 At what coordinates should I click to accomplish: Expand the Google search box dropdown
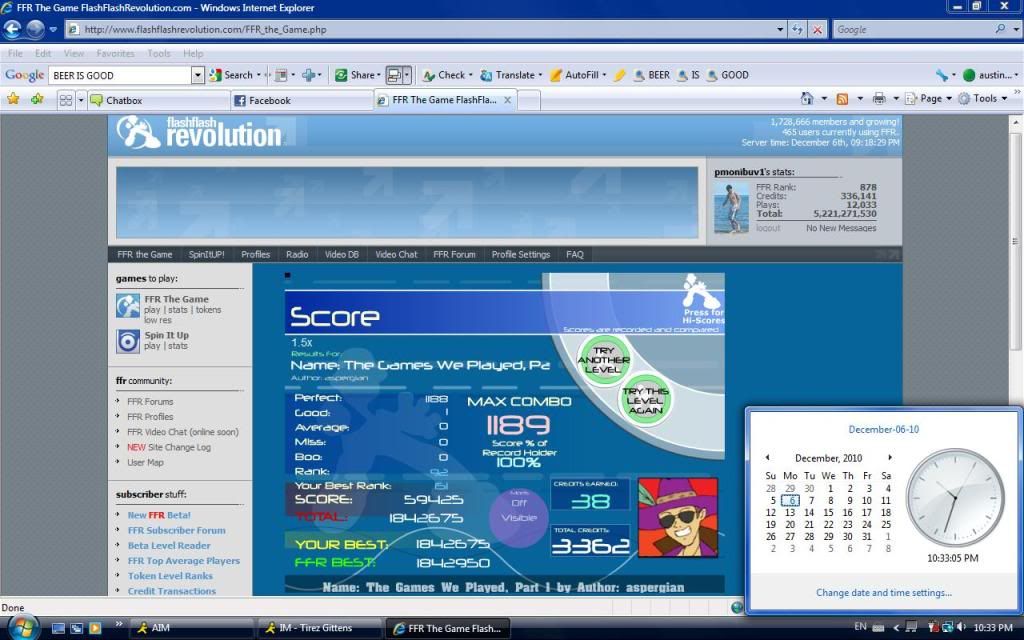point(198,75)
